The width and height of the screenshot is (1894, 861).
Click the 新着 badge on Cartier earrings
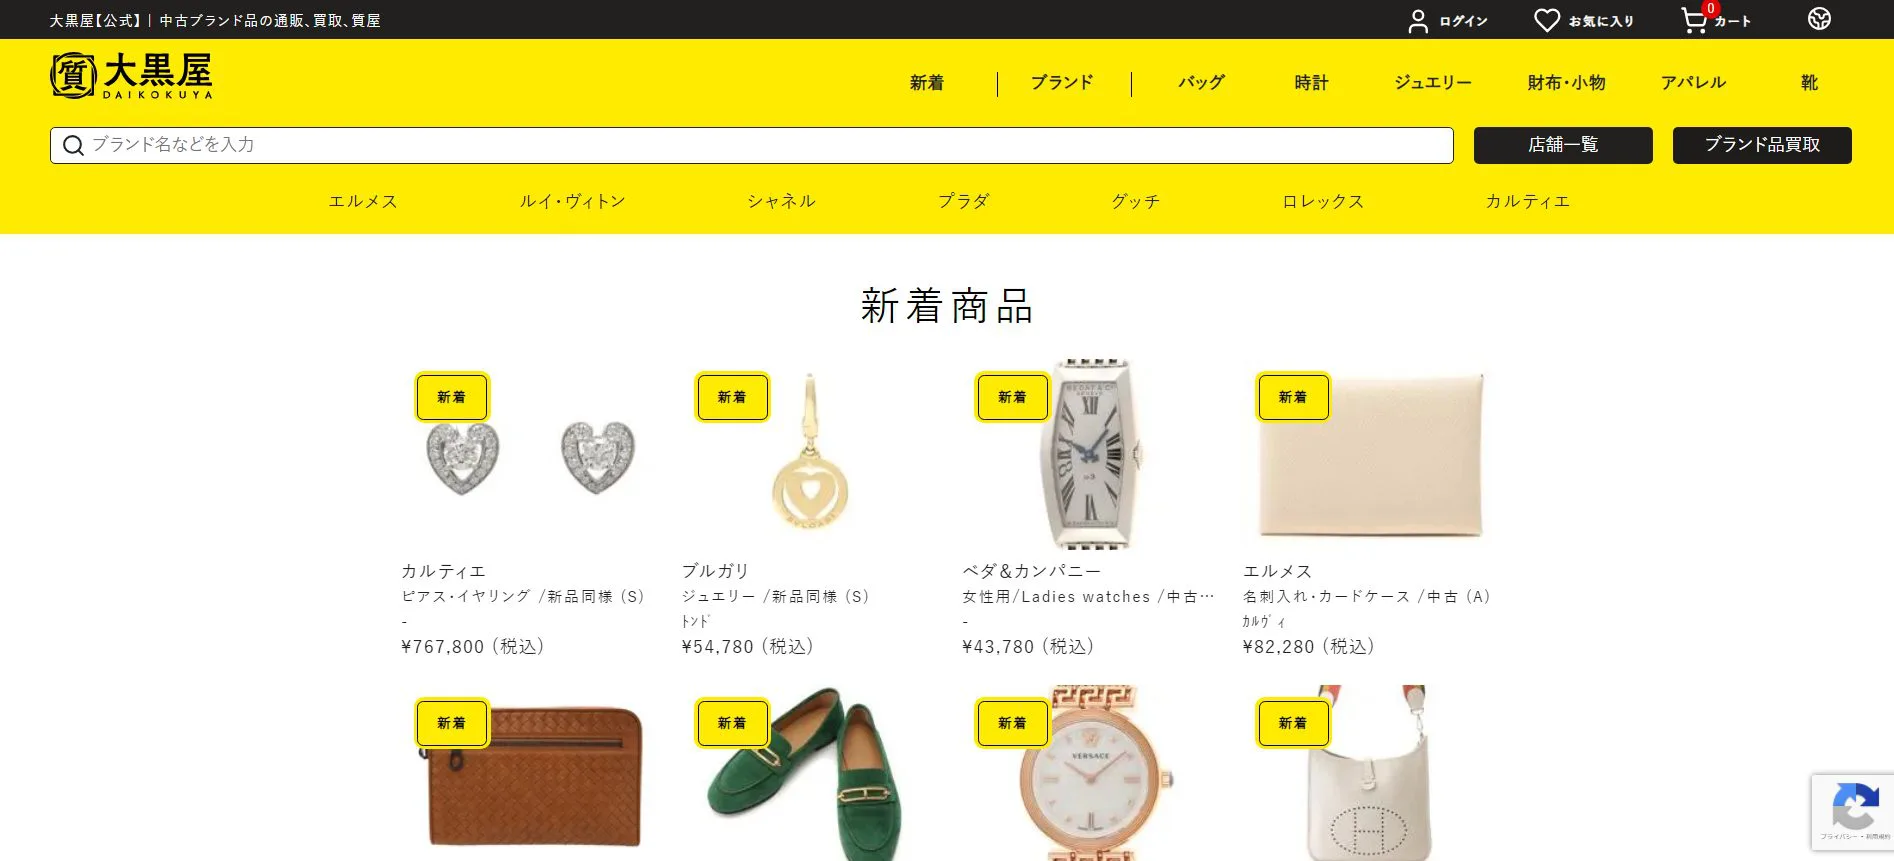pos(452,397)
